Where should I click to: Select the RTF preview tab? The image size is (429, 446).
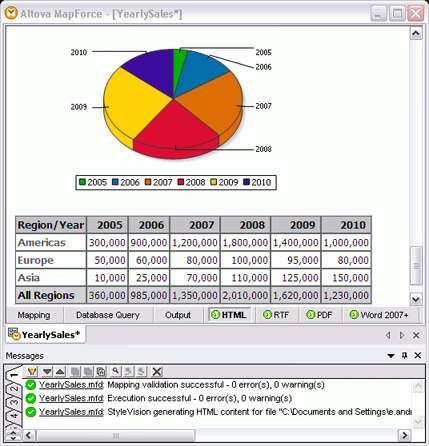pyautogui.click(x=276, y=315)
